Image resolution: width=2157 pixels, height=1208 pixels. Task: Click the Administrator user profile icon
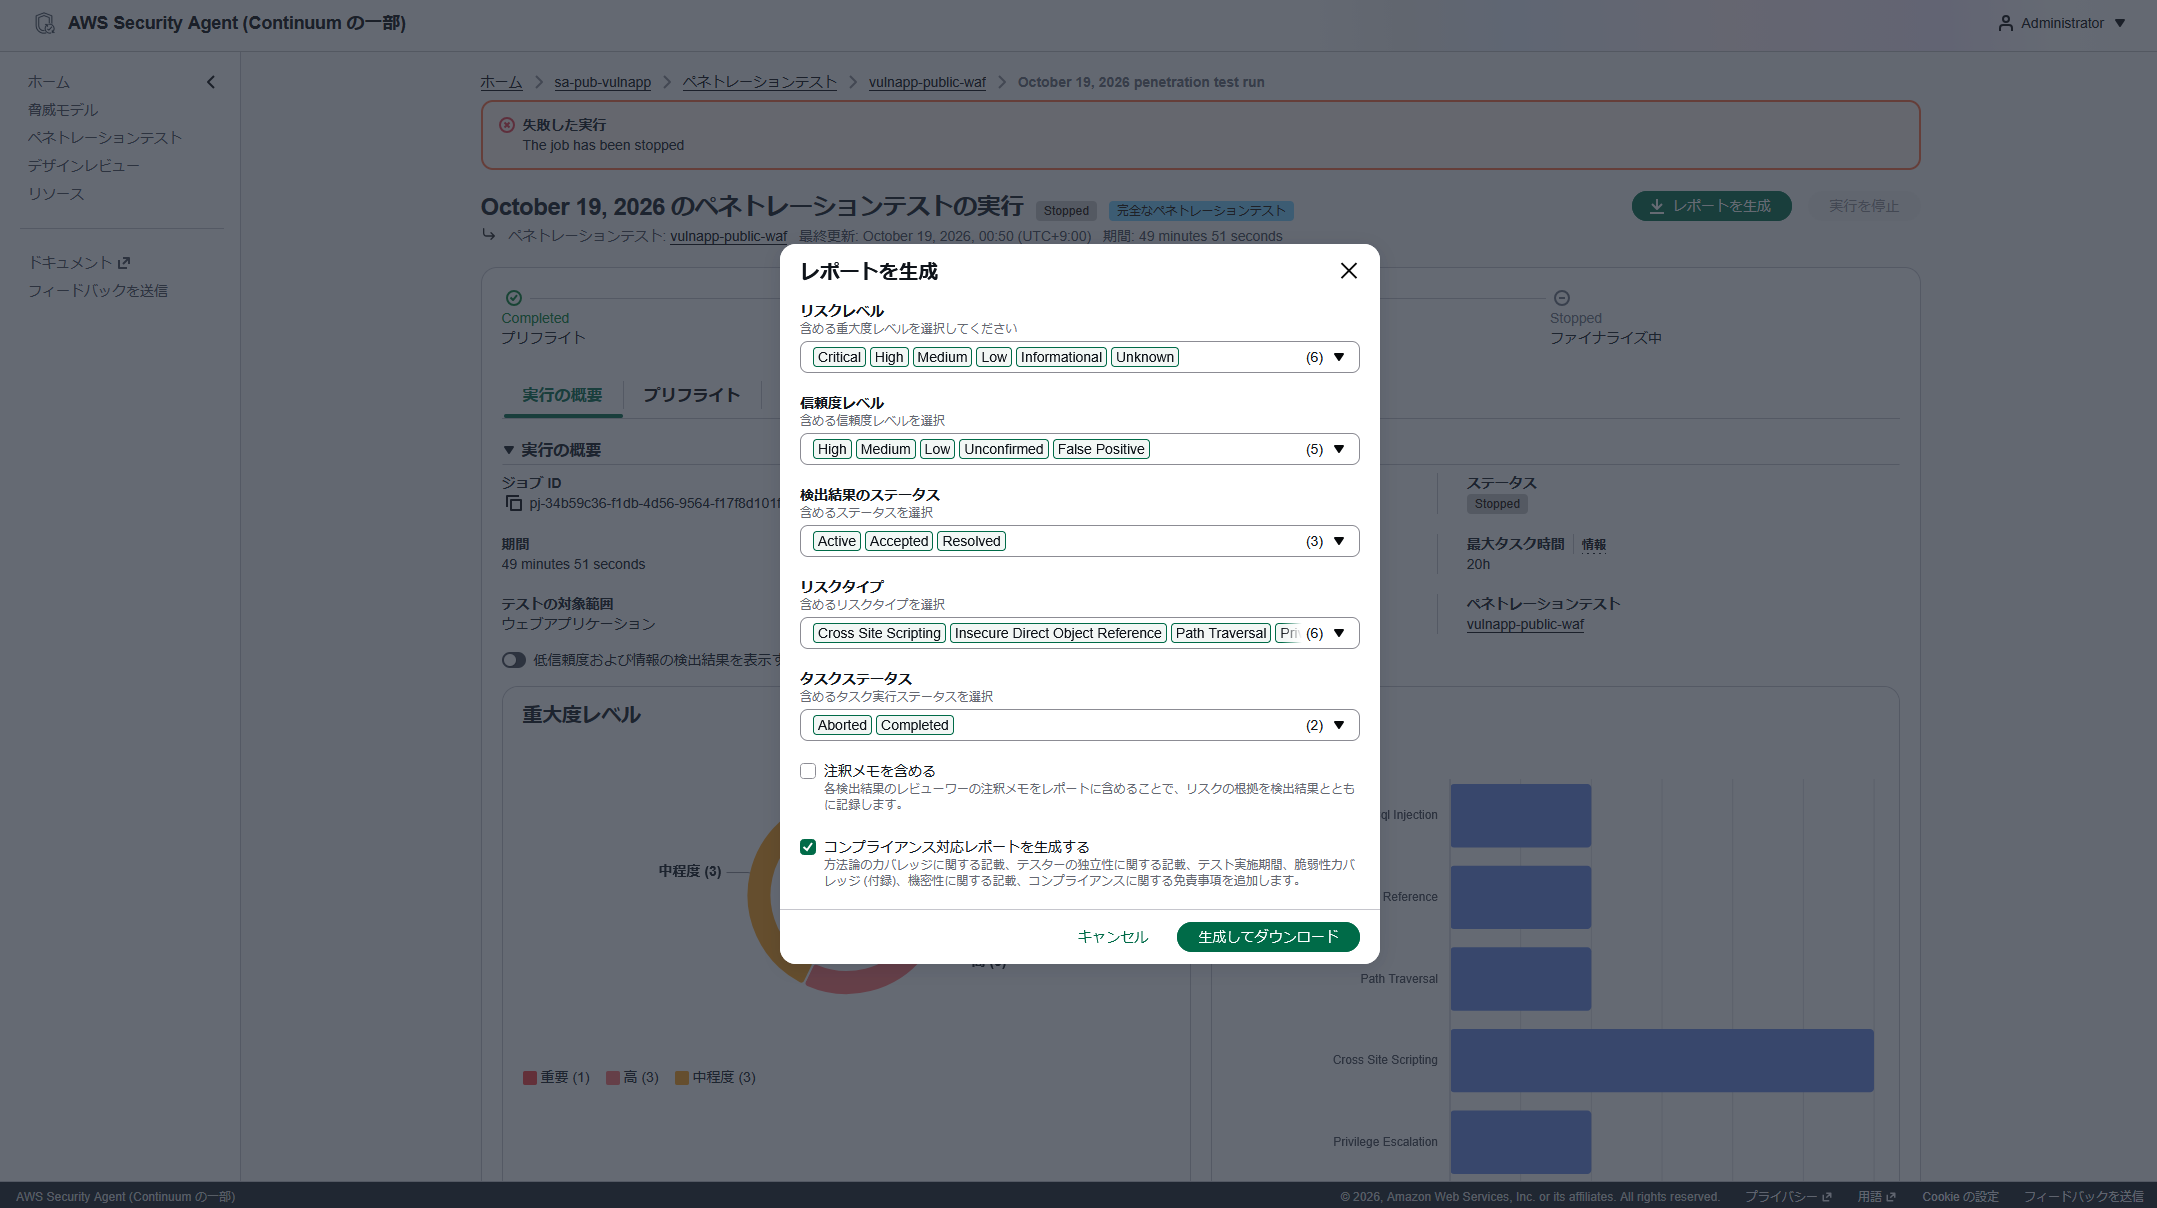click(x=2005, y=23)
